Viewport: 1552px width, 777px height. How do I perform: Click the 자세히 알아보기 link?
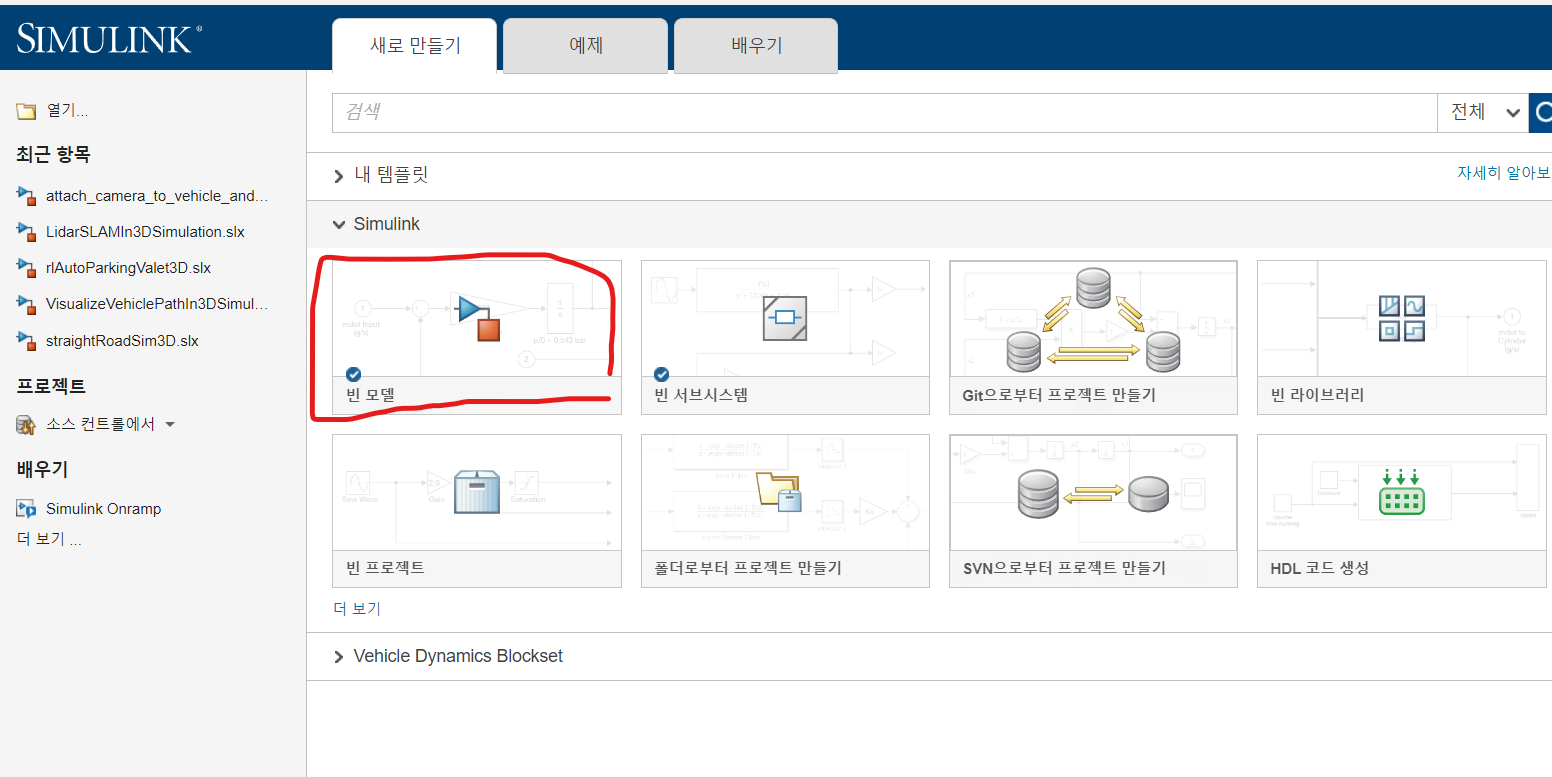click(x=1504, y=173)
